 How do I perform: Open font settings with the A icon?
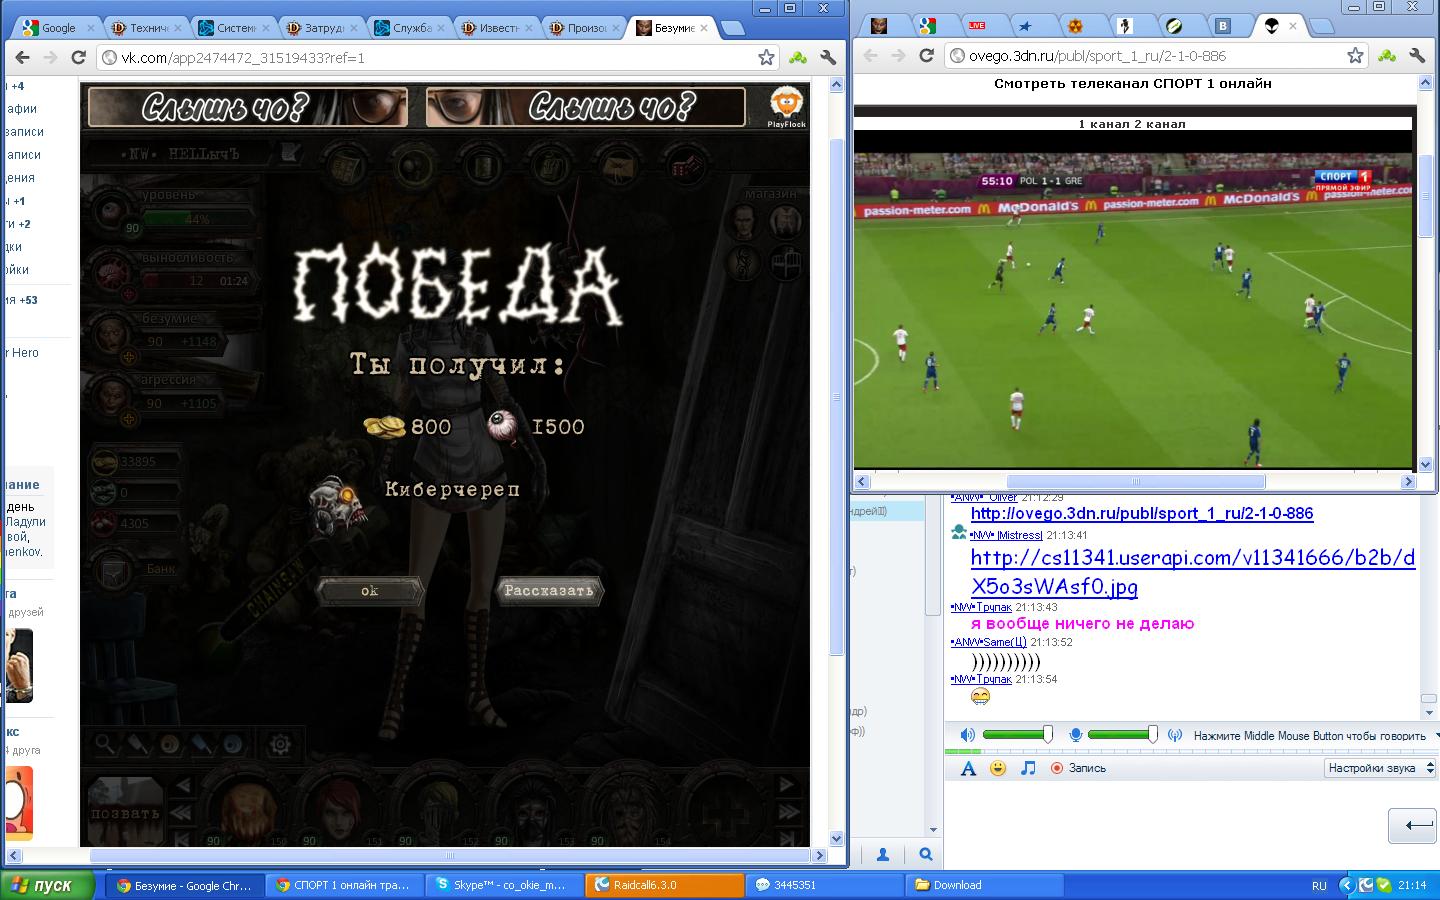tap(967, 768)
